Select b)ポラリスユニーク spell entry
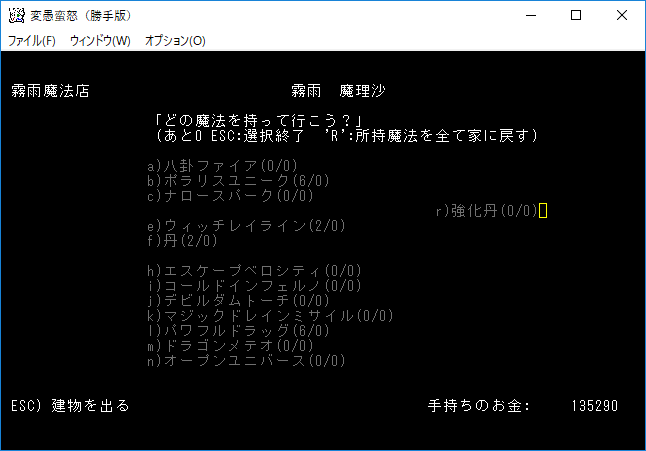 [x=237, y=181]
